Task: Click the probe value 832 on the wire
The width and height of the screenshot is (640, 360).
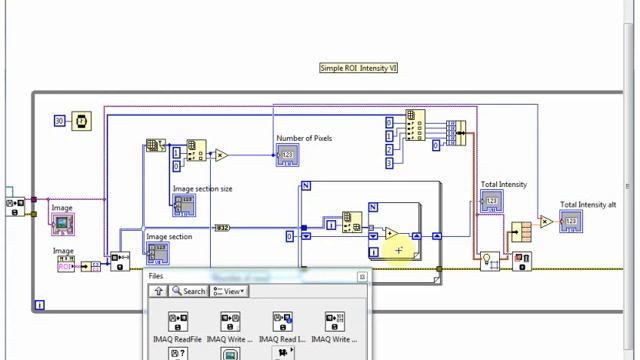Action: point(222,228)
